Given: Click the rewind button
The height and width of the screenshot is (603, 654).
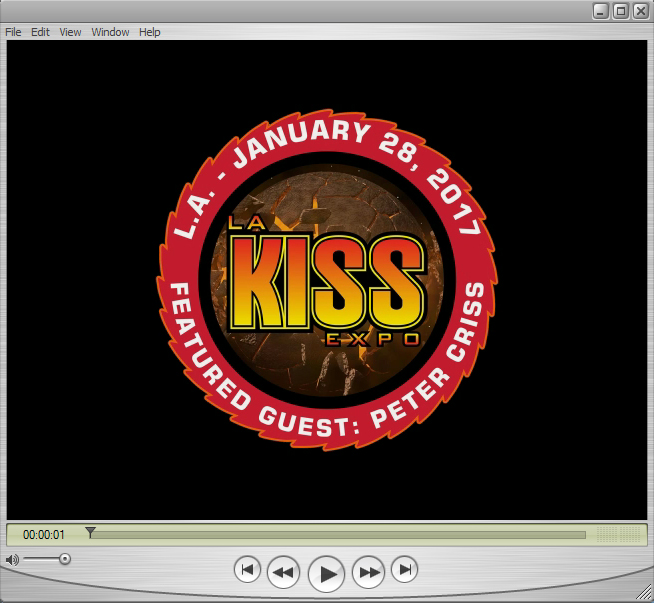Looking at the screenshot, I should (x=283, y=572).
